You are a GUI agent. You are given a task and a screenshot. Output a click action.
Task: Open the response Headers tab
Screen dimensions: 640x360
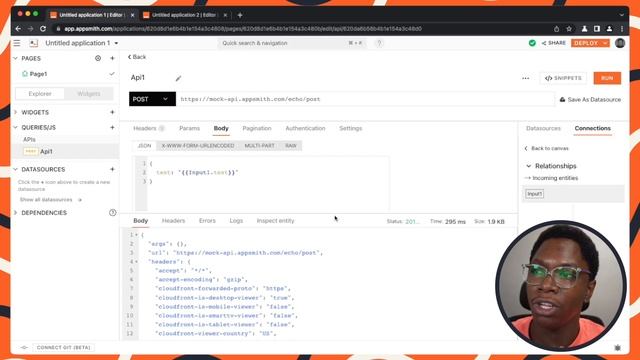[173, 221]
